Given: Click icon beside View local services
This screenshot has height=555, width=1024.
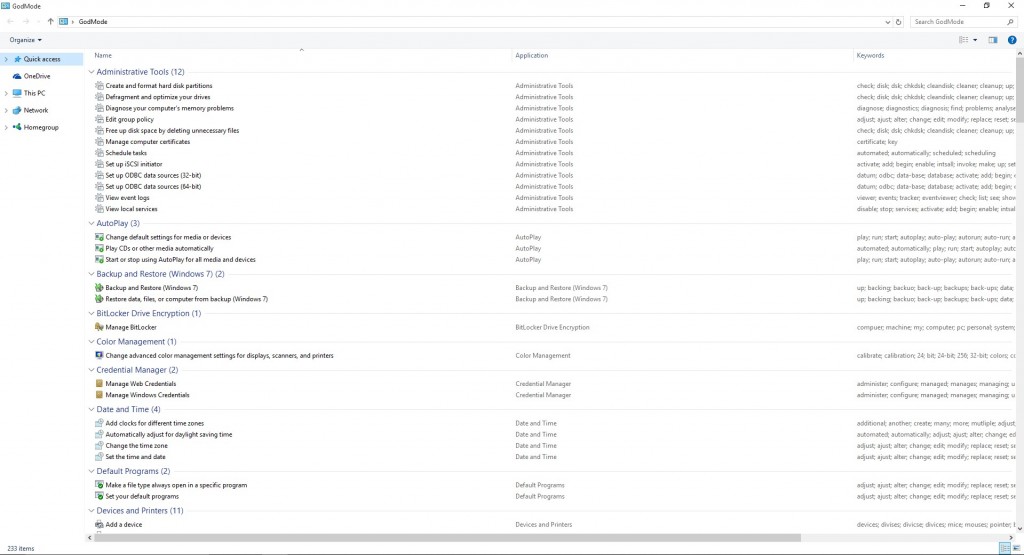Looking at the screenshot, I should [x=99, y=209].
